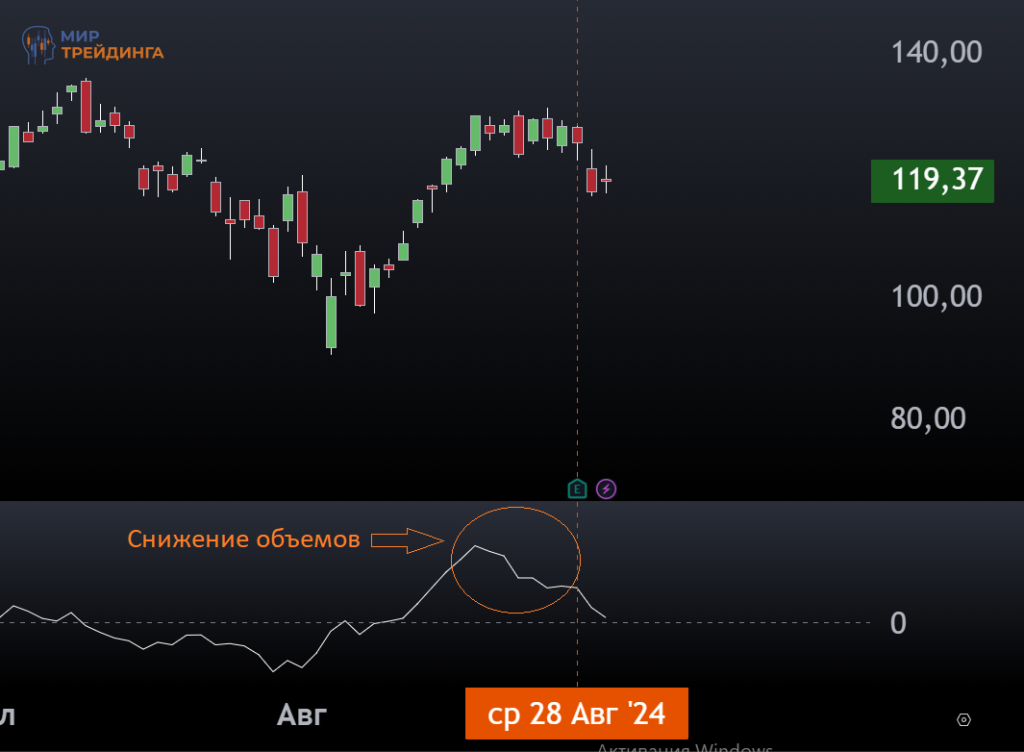1024x752 pixels.
Task: Click the 0 level label of the indicator scale
Action: click(898, 623)
